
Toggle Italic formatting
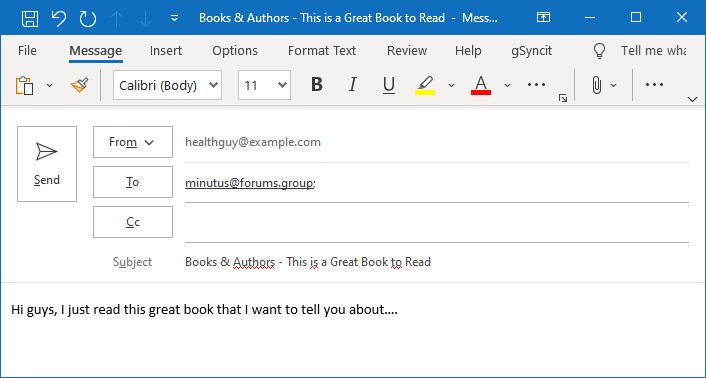click(353, 85)
